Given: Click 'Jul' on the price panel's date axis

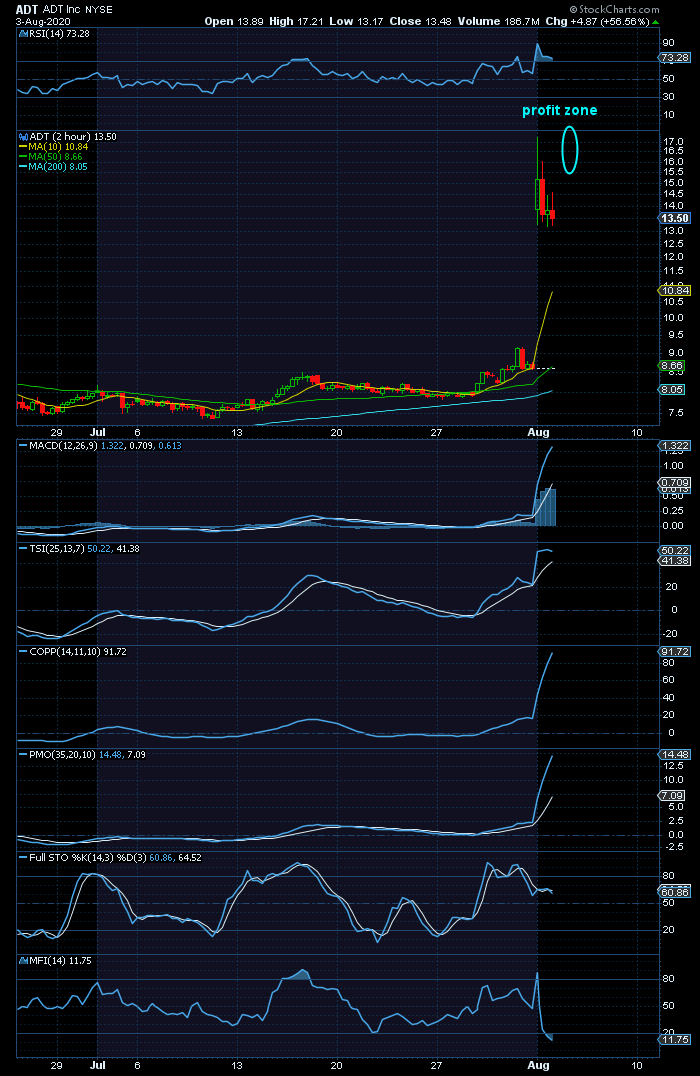Looking at the screenshot, I should pos(98,432).
